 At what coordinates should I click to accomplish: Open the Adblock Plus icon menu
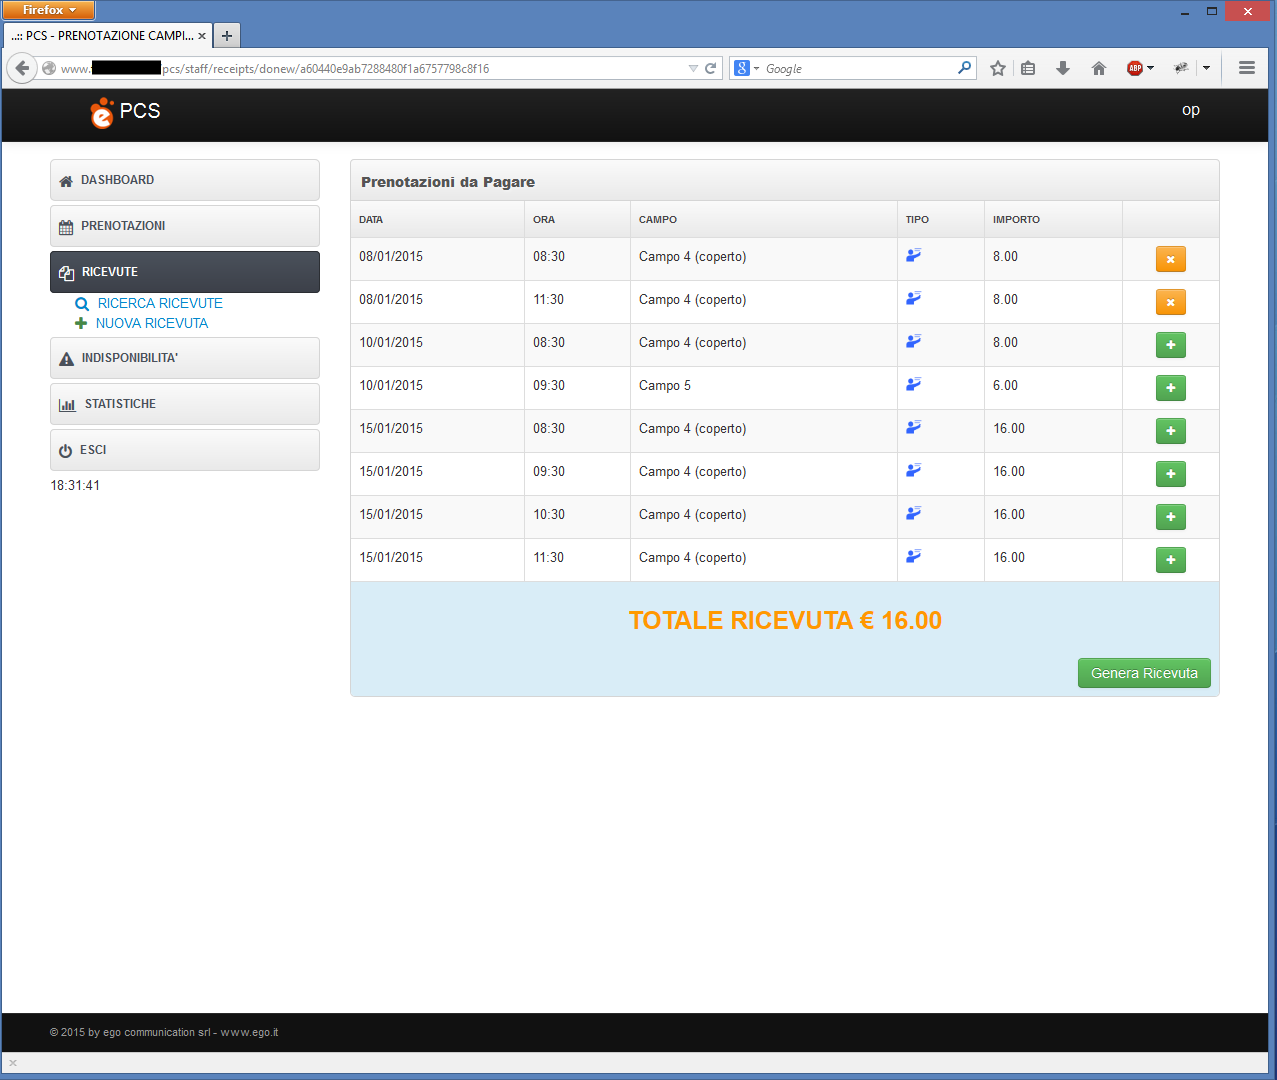[1139, 68]
